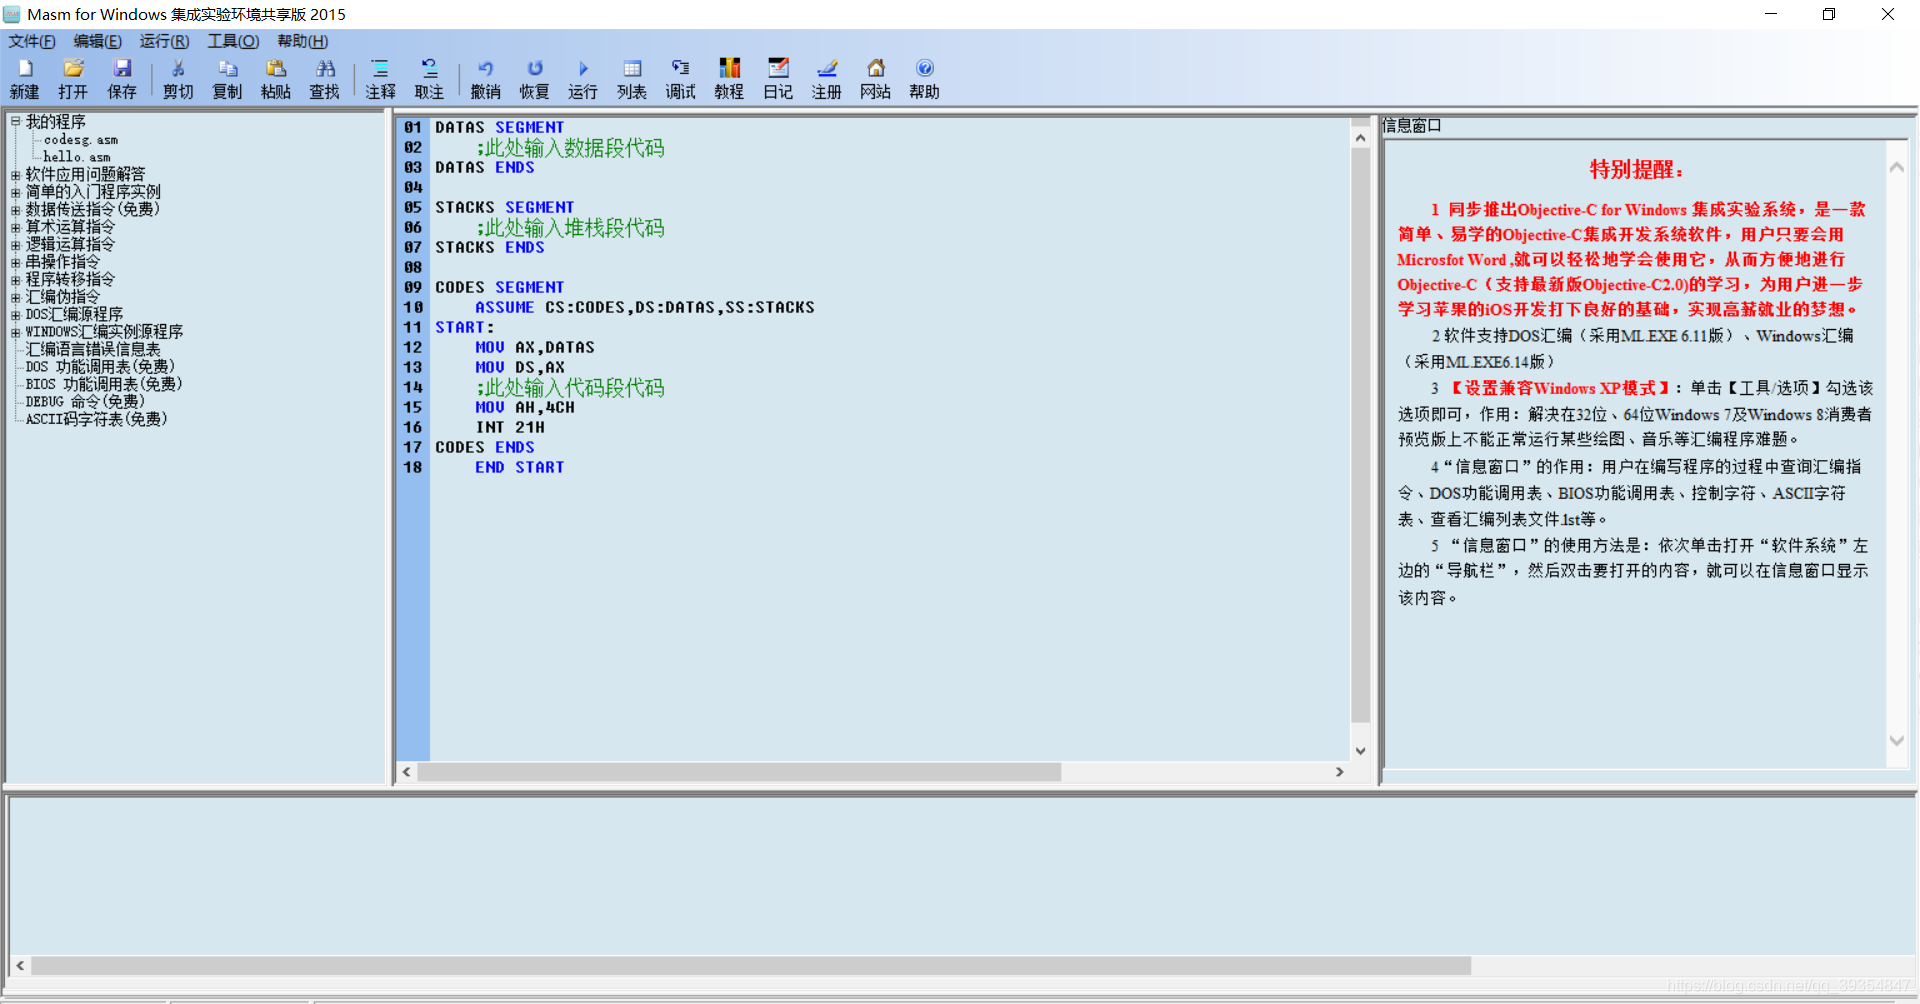Image resolution: width=1920 pixels, height=1004 pixels.
Task: Click the editor's horizontal scrollbar thumb
Action: [739, 772]
